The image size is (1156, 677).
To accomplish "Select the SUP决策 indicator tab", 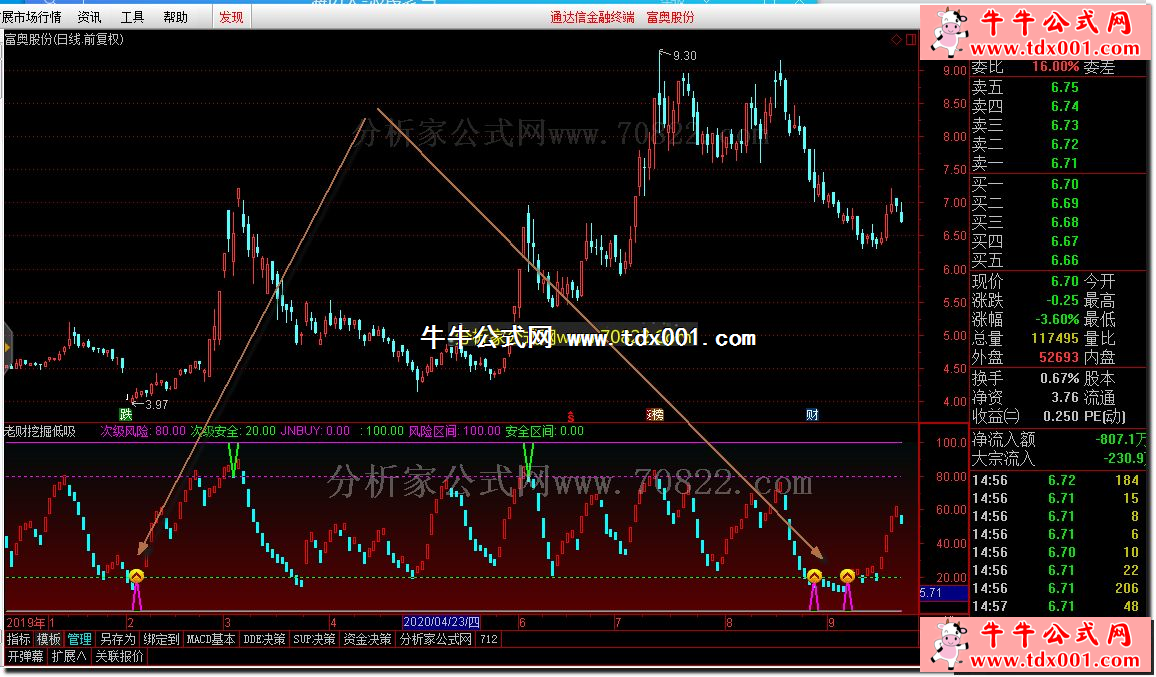I will (314, 639).
